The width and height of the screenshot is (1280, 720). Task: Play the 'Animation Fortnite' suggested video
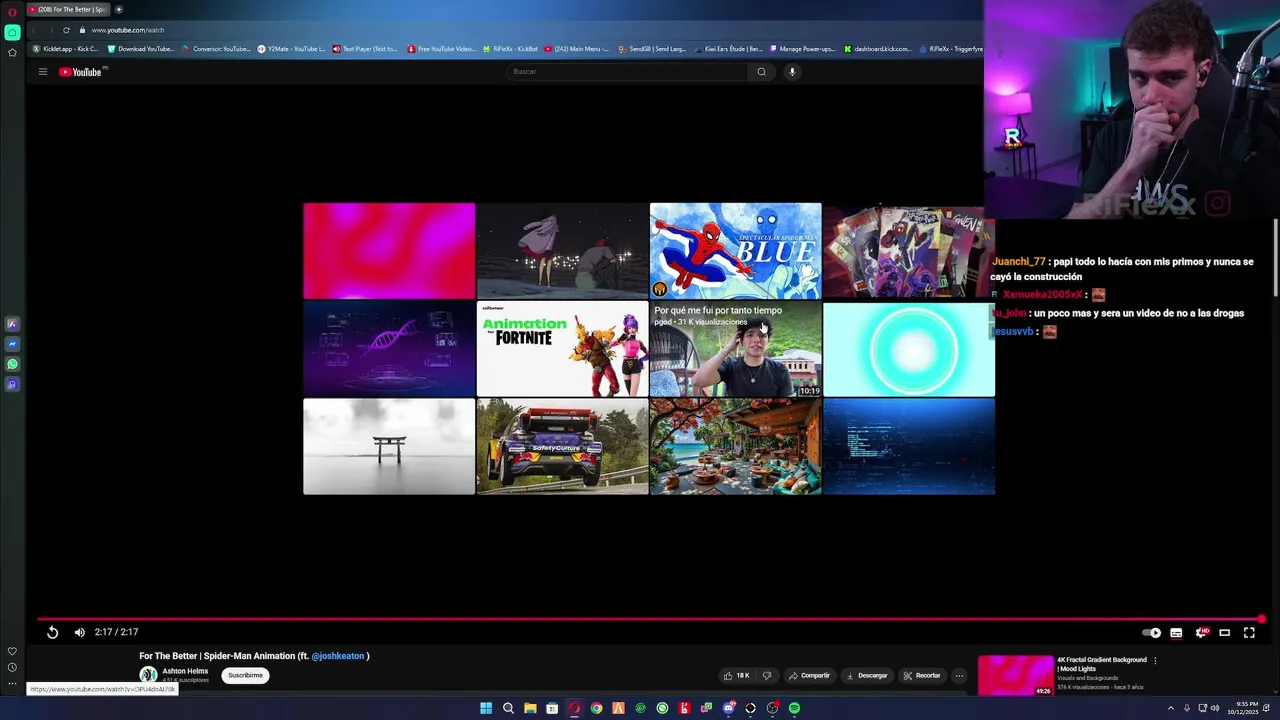[562, 349]
